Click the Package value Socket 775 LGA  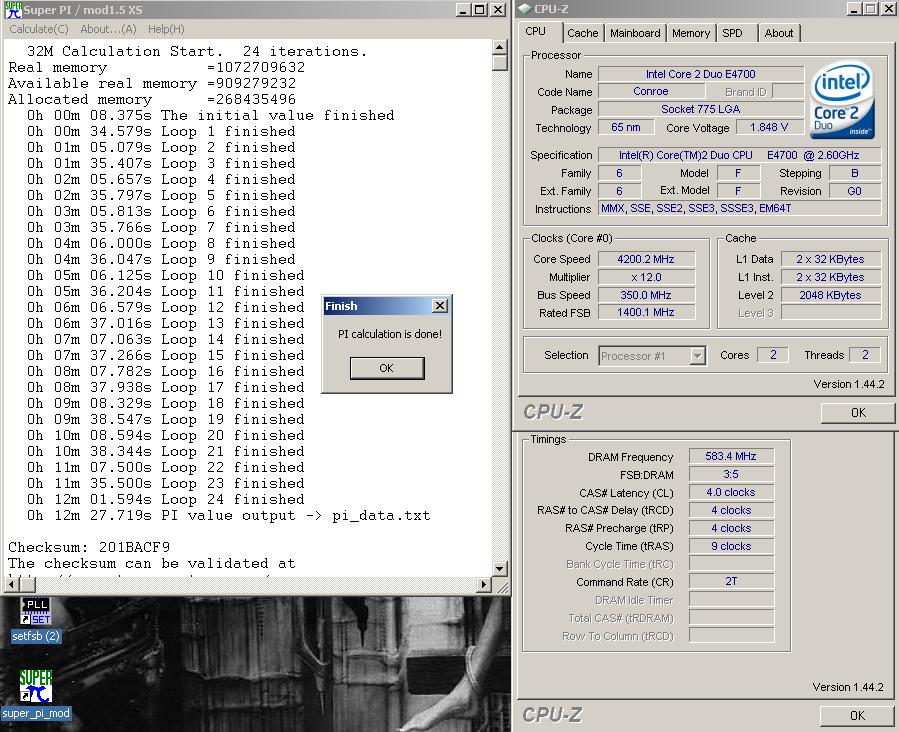701,109
